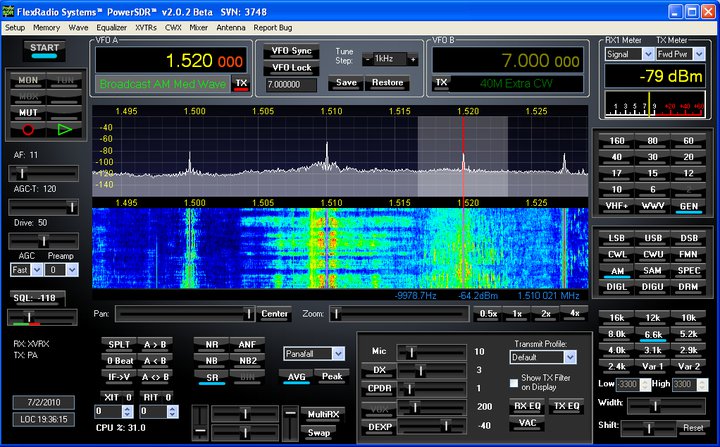
Task: Toggle AVG display averaging
Action: tap(296, 377)
